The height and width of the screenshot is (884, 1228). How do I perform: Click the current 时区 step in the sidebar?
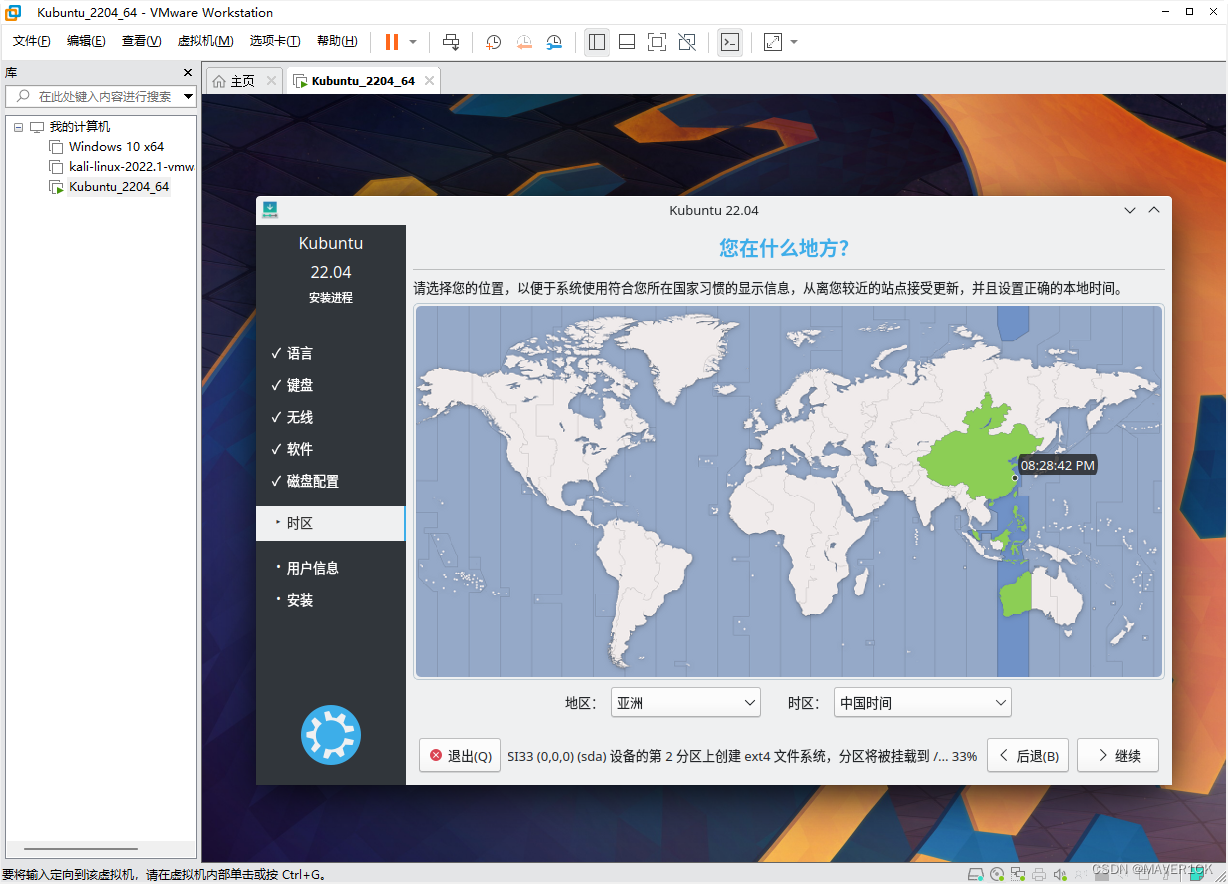(331, 523)
